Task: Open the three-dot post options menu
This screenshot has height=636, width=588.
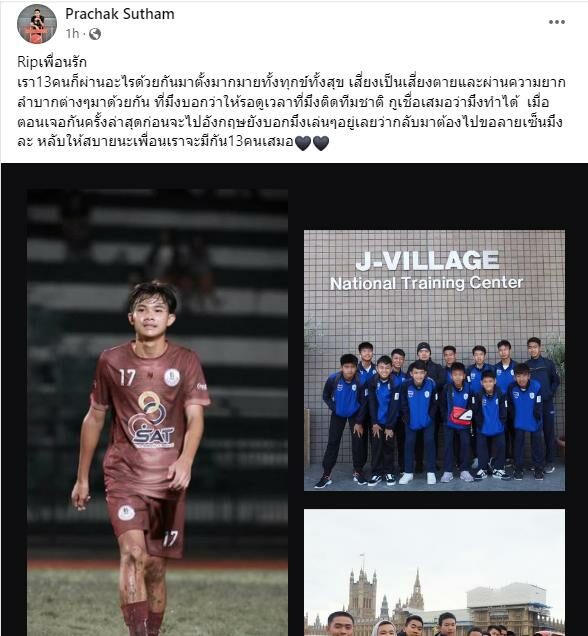Action: (557, 22)
